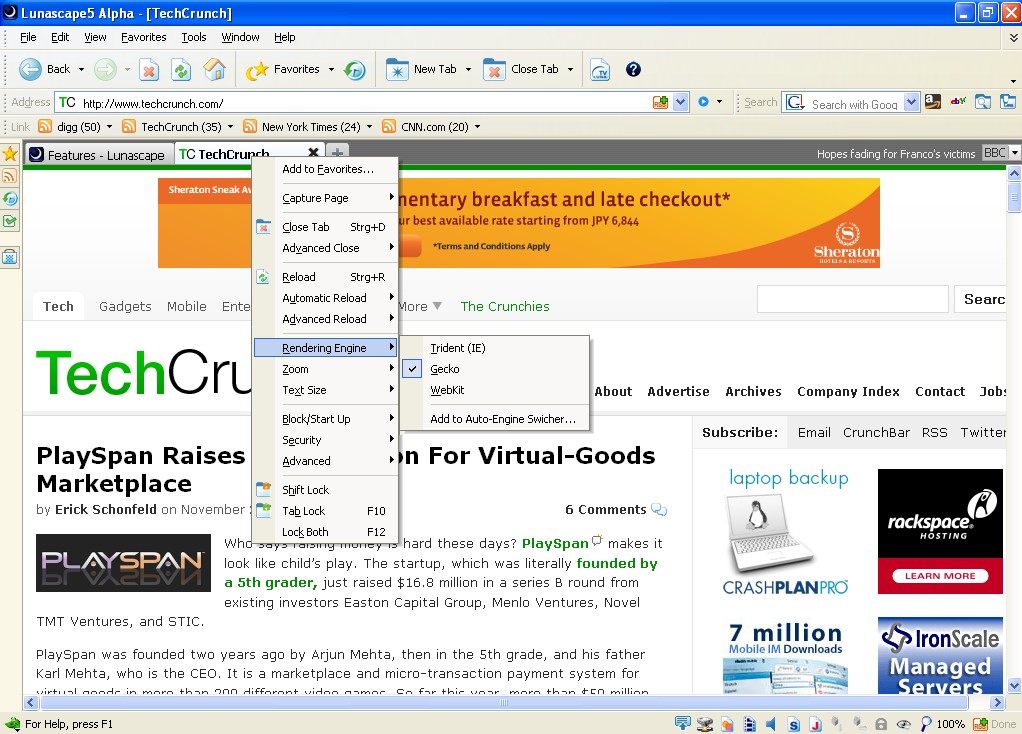Click the Stop loading icon
The height and width of the screenshot is (734, 1022).
[x=149, y=70]
